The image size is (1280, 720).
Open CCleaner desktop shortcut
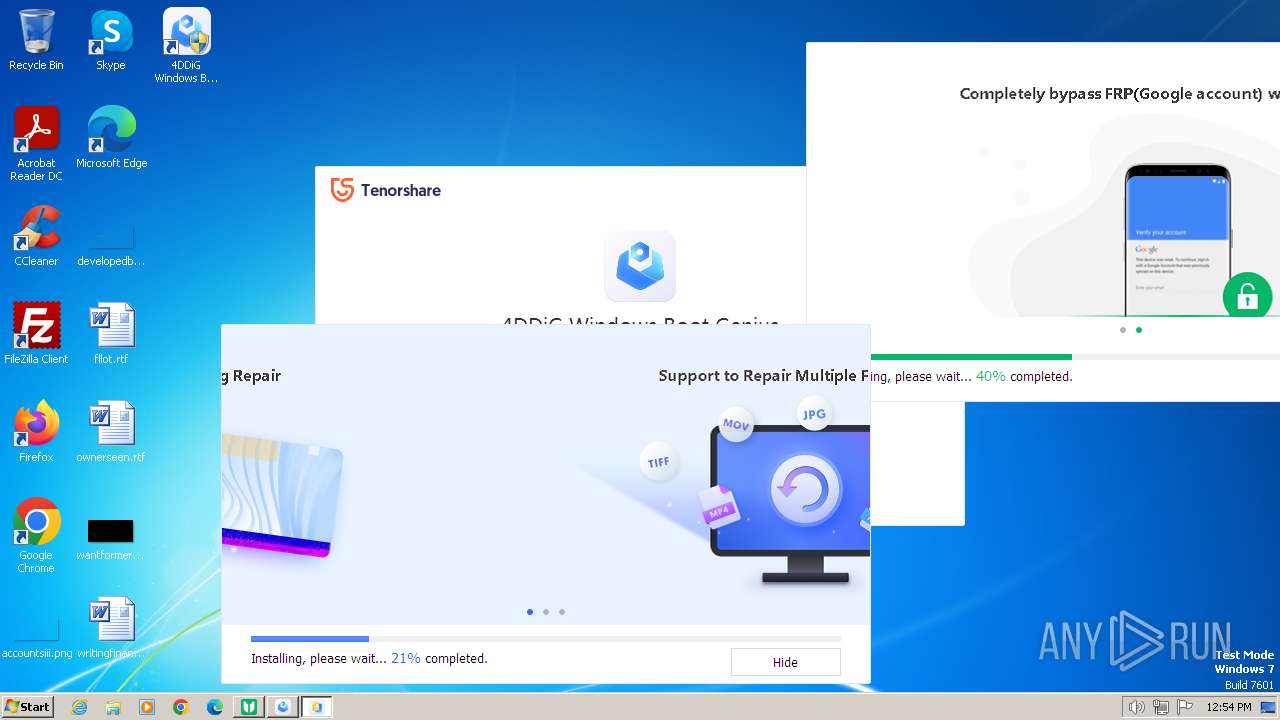pyautogui.click(x=36, y=236)
